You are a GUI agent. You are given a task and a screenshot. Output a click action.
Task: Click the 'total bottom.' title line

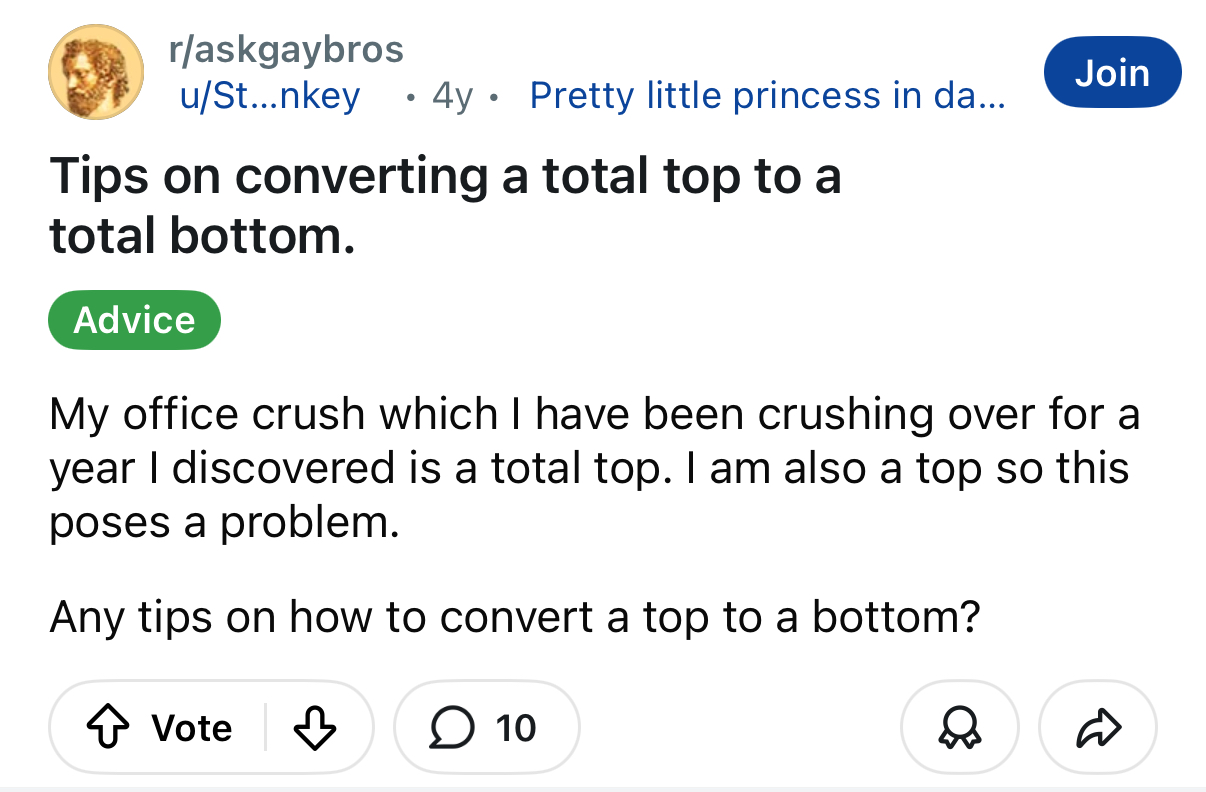click(x=203, y=236)
